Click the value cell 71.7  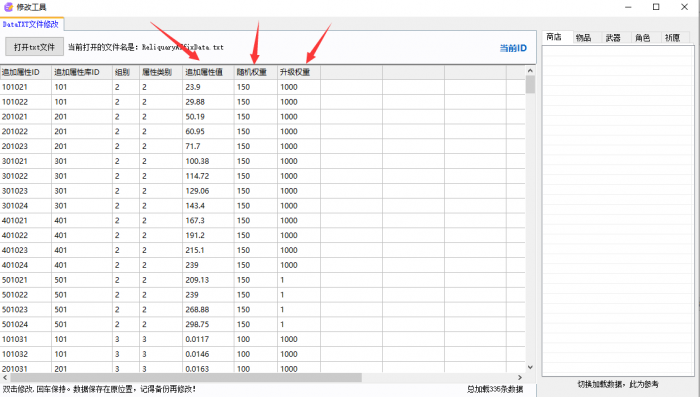click(x=208, y=146)
